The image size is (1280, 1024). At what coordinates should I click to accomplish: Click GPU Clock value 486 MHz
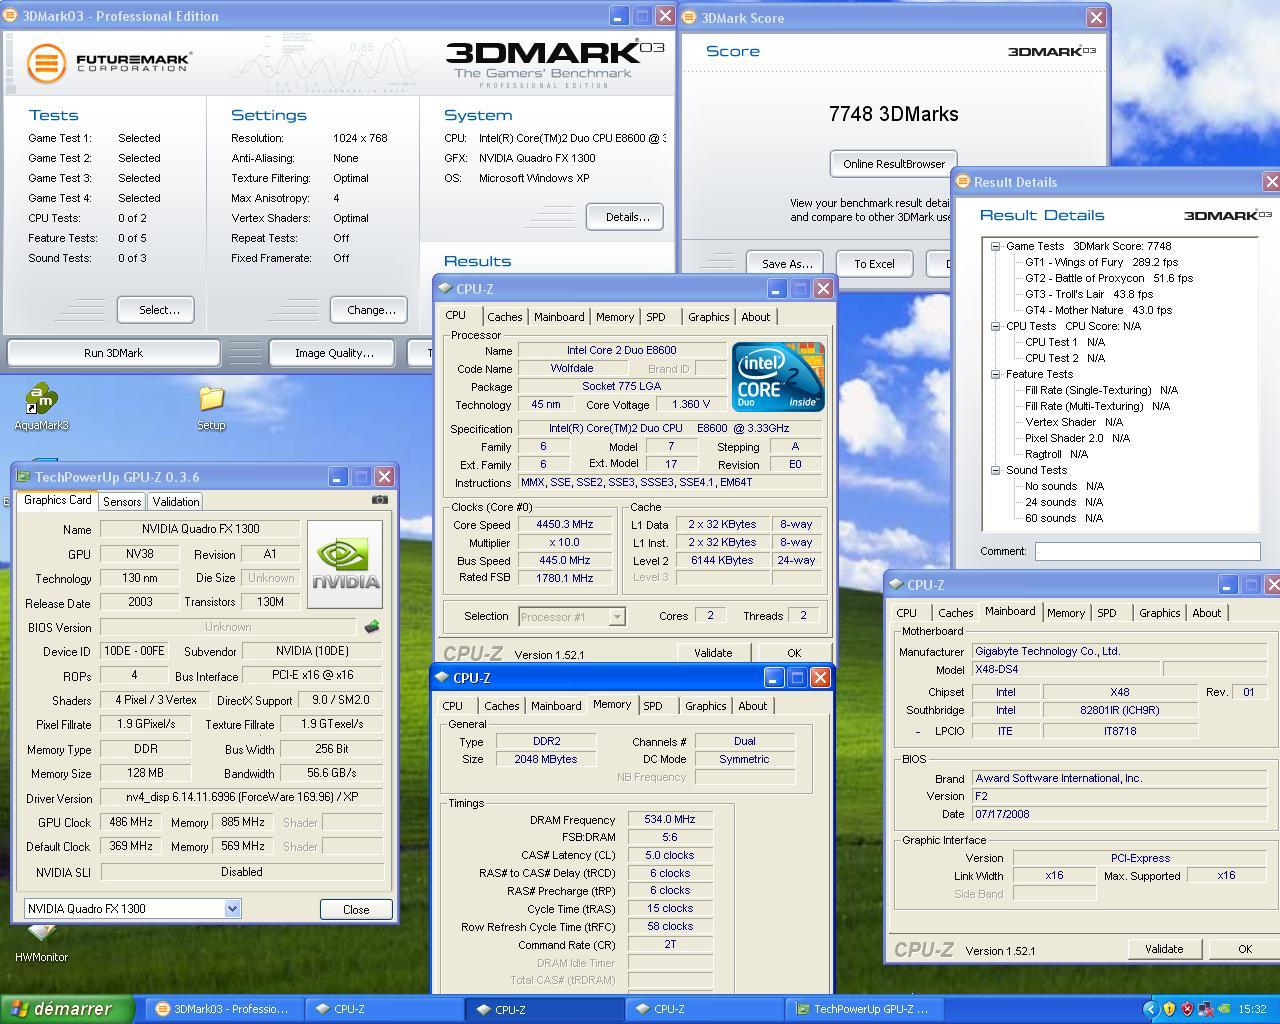coord(131,822)
